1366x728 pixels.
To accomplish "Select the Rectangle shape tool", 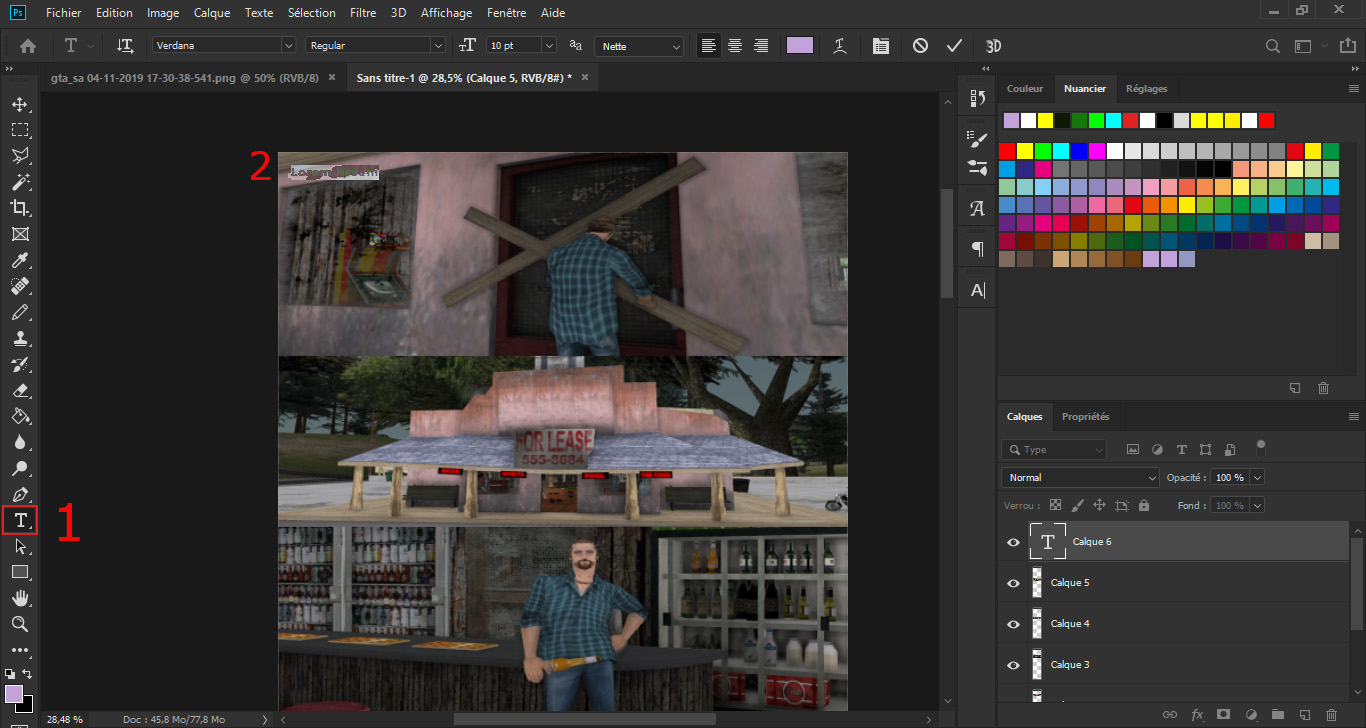I will tap(19, 572).
